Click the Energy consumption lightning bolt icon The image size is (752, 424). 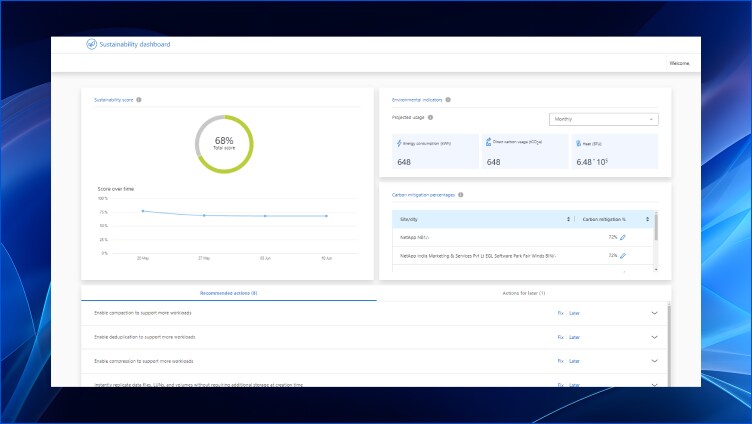click(x=400, y=143)
